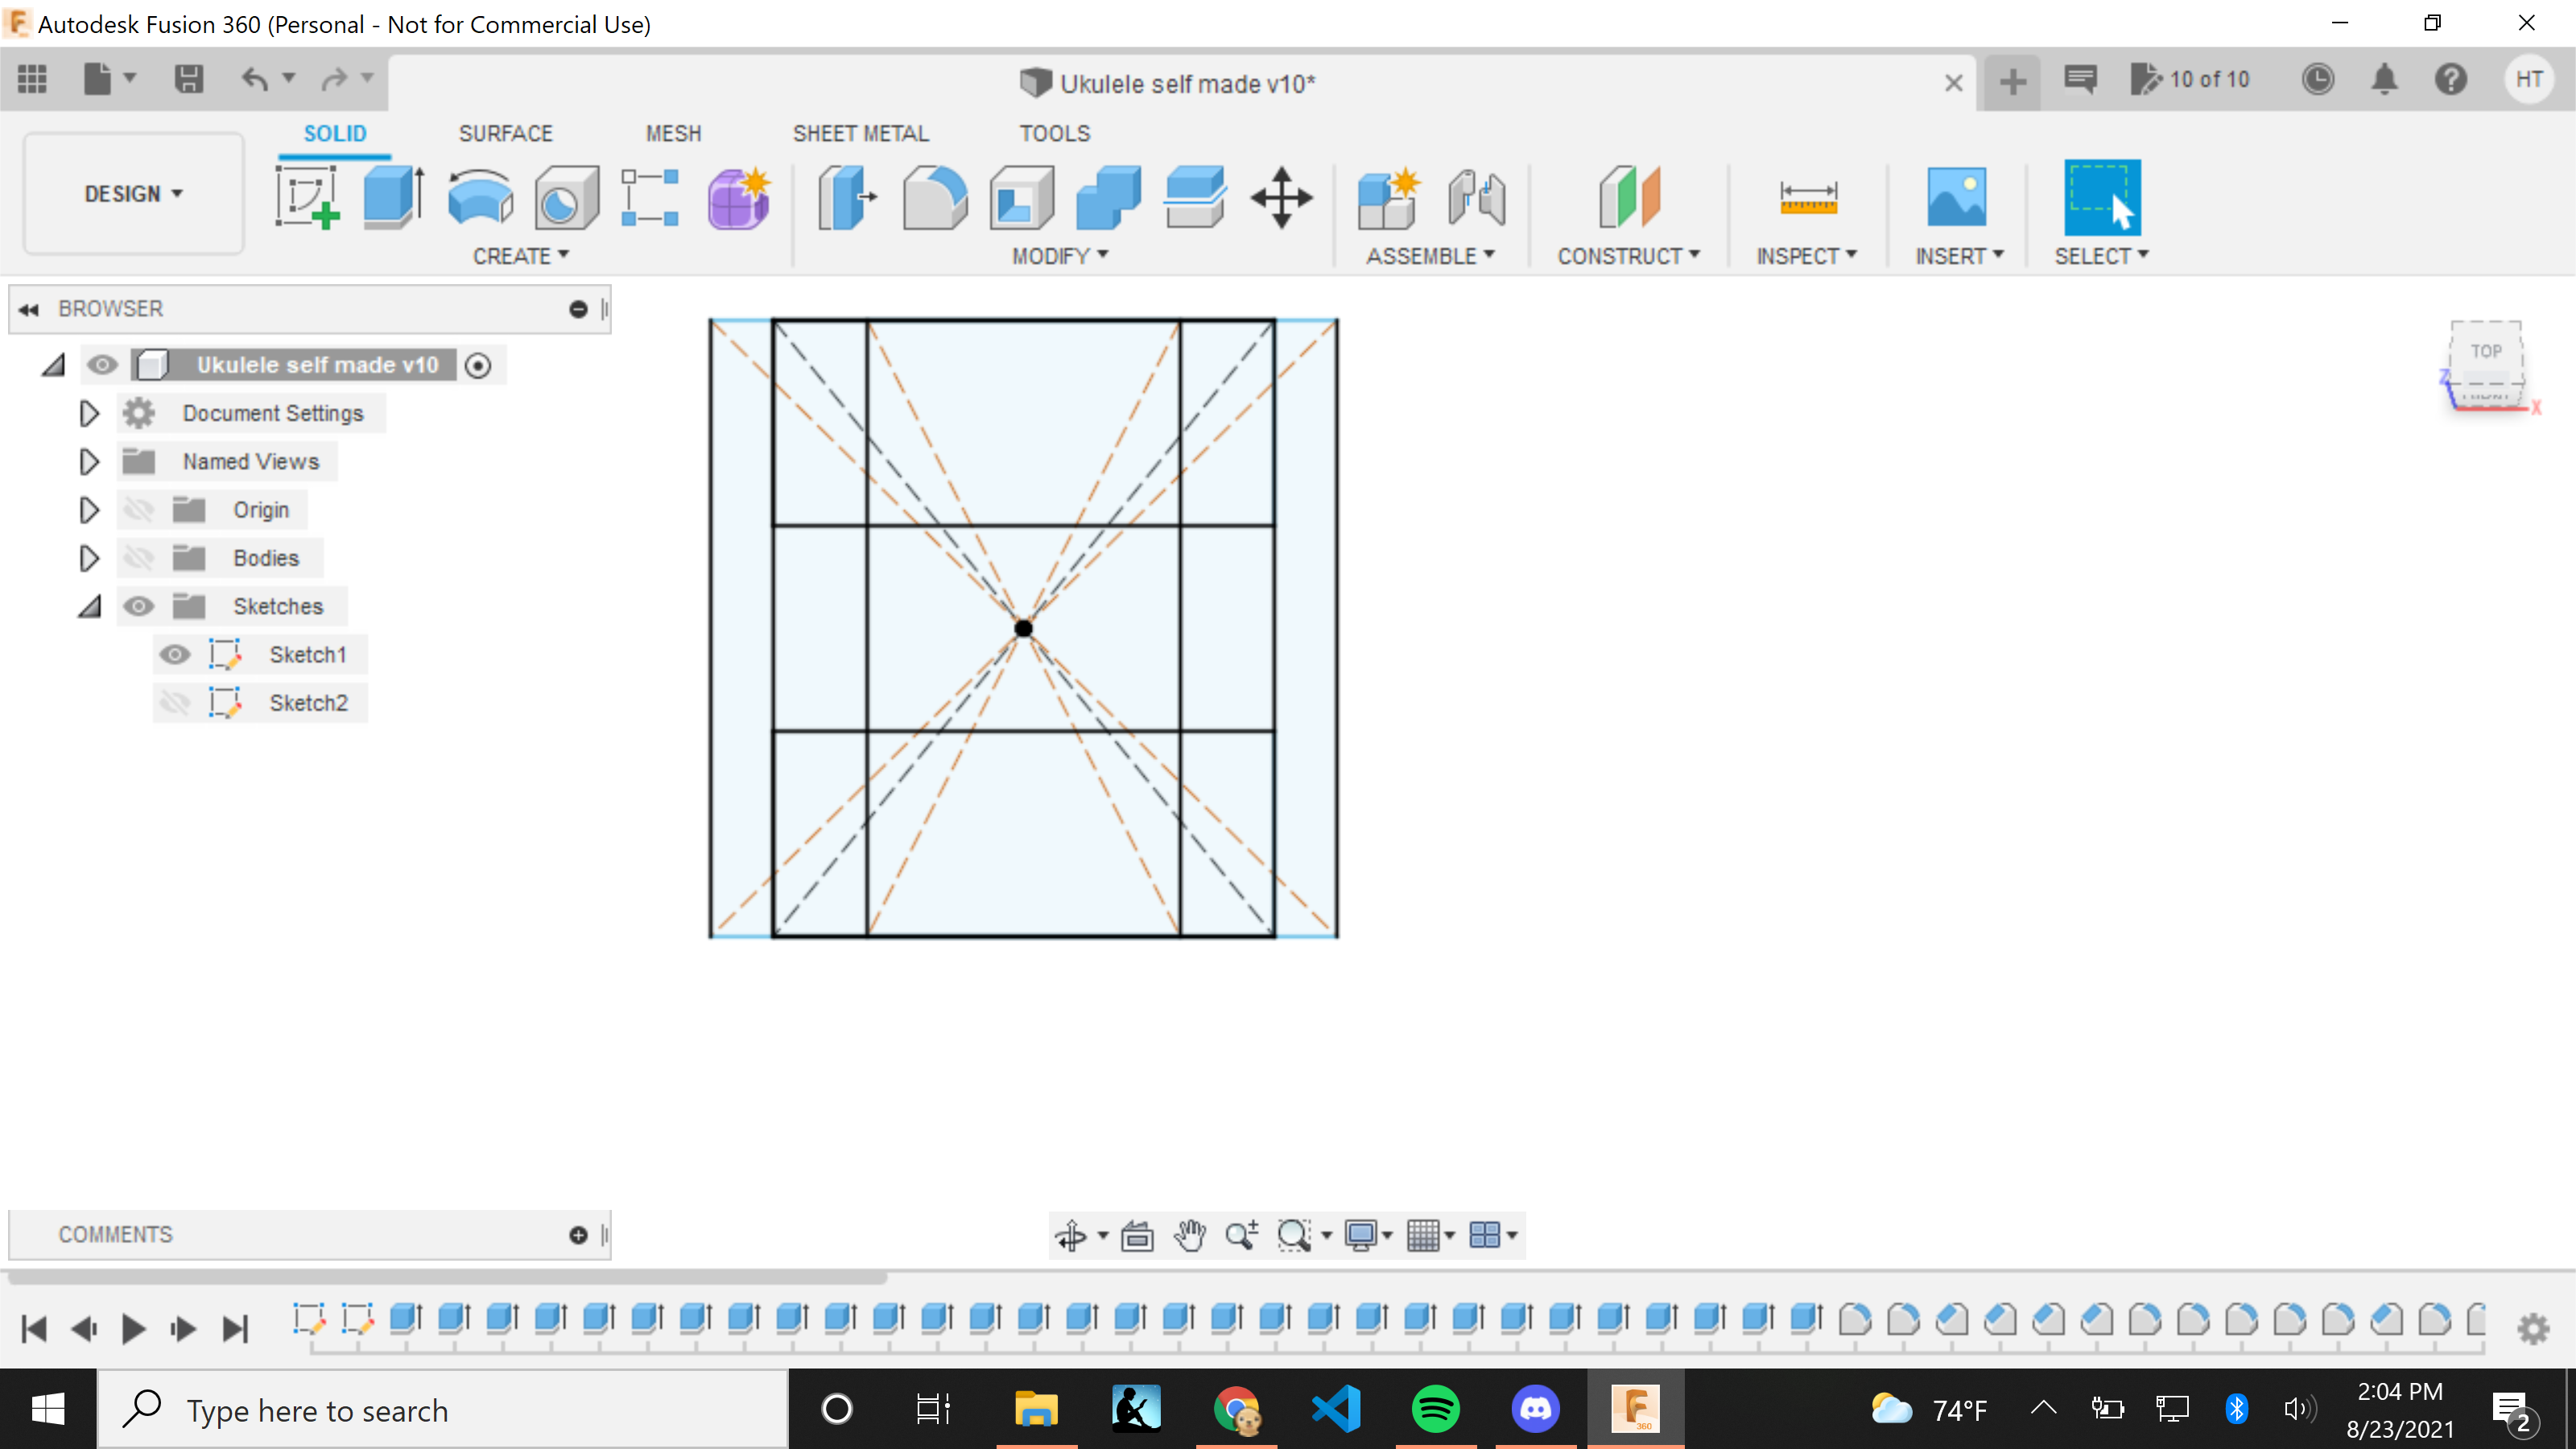Hide Sketch1 with its eye icon
This screenshot has width=2576, height=1449.
point(175,654)
